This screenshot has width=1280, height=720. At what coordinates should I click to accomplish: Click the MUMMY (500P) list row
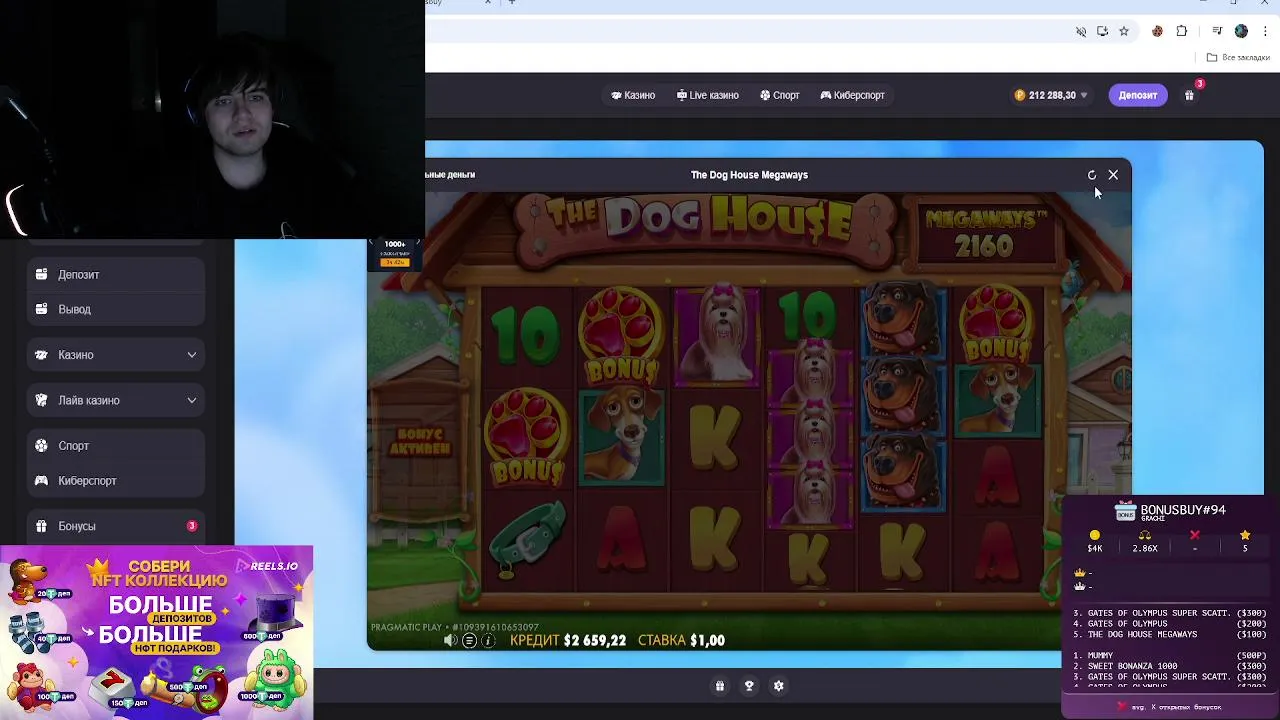(x=1170, y=656)
